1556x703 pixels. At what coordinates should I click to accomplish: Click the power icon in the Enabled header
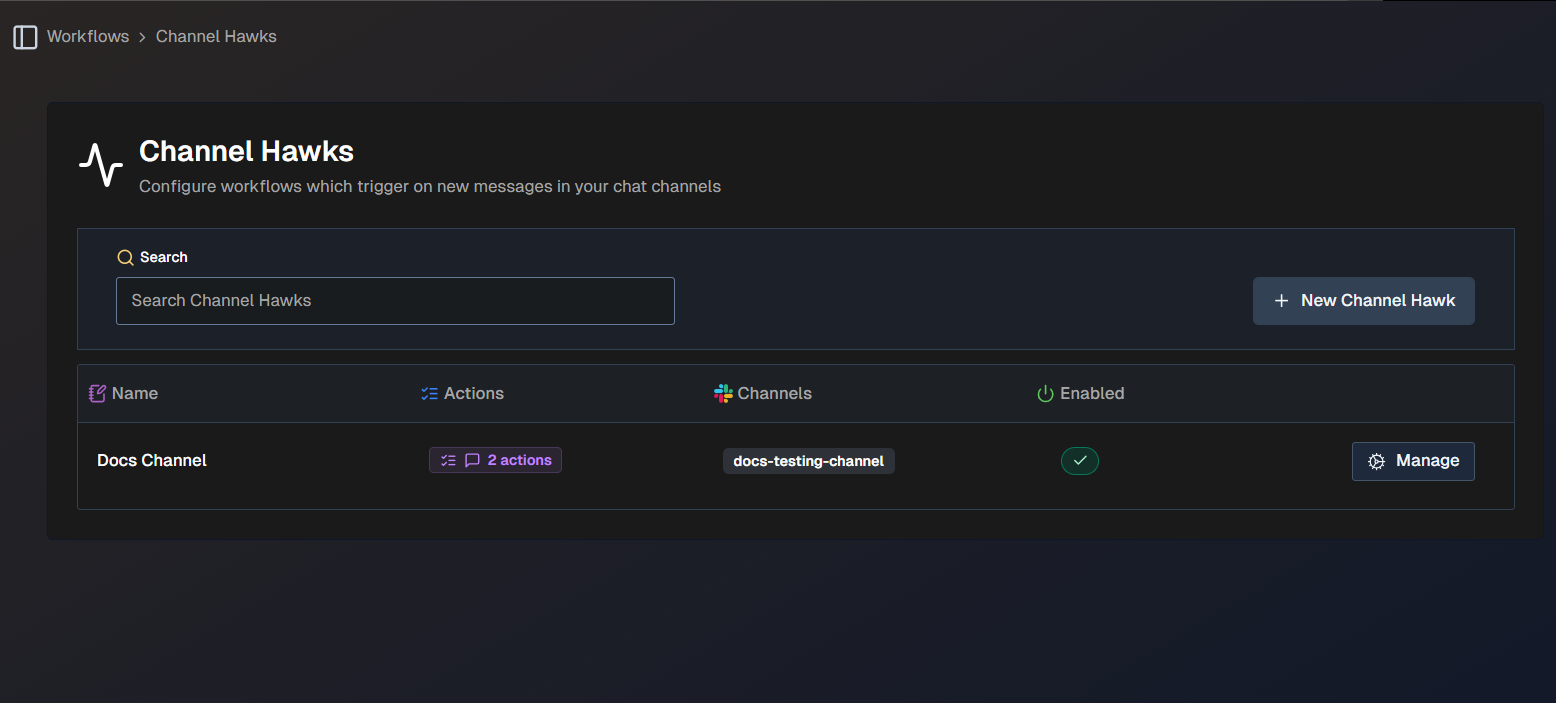[x=1043, y=393]
